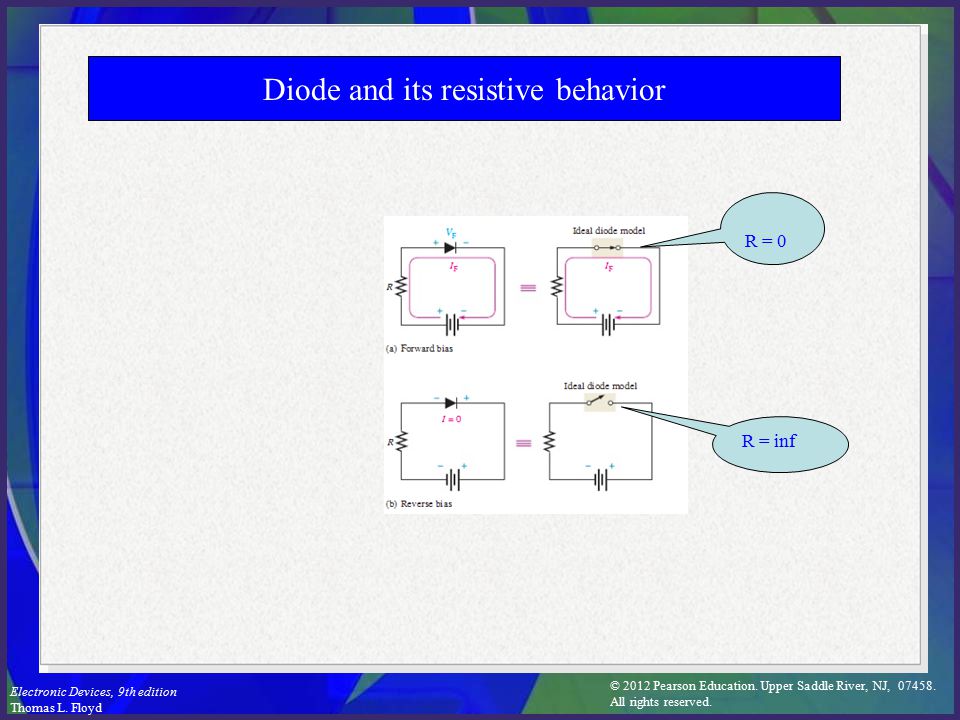The image size is (960, 720).
Task: Click the "I = 0" label
Action: [x=451, y=419]
